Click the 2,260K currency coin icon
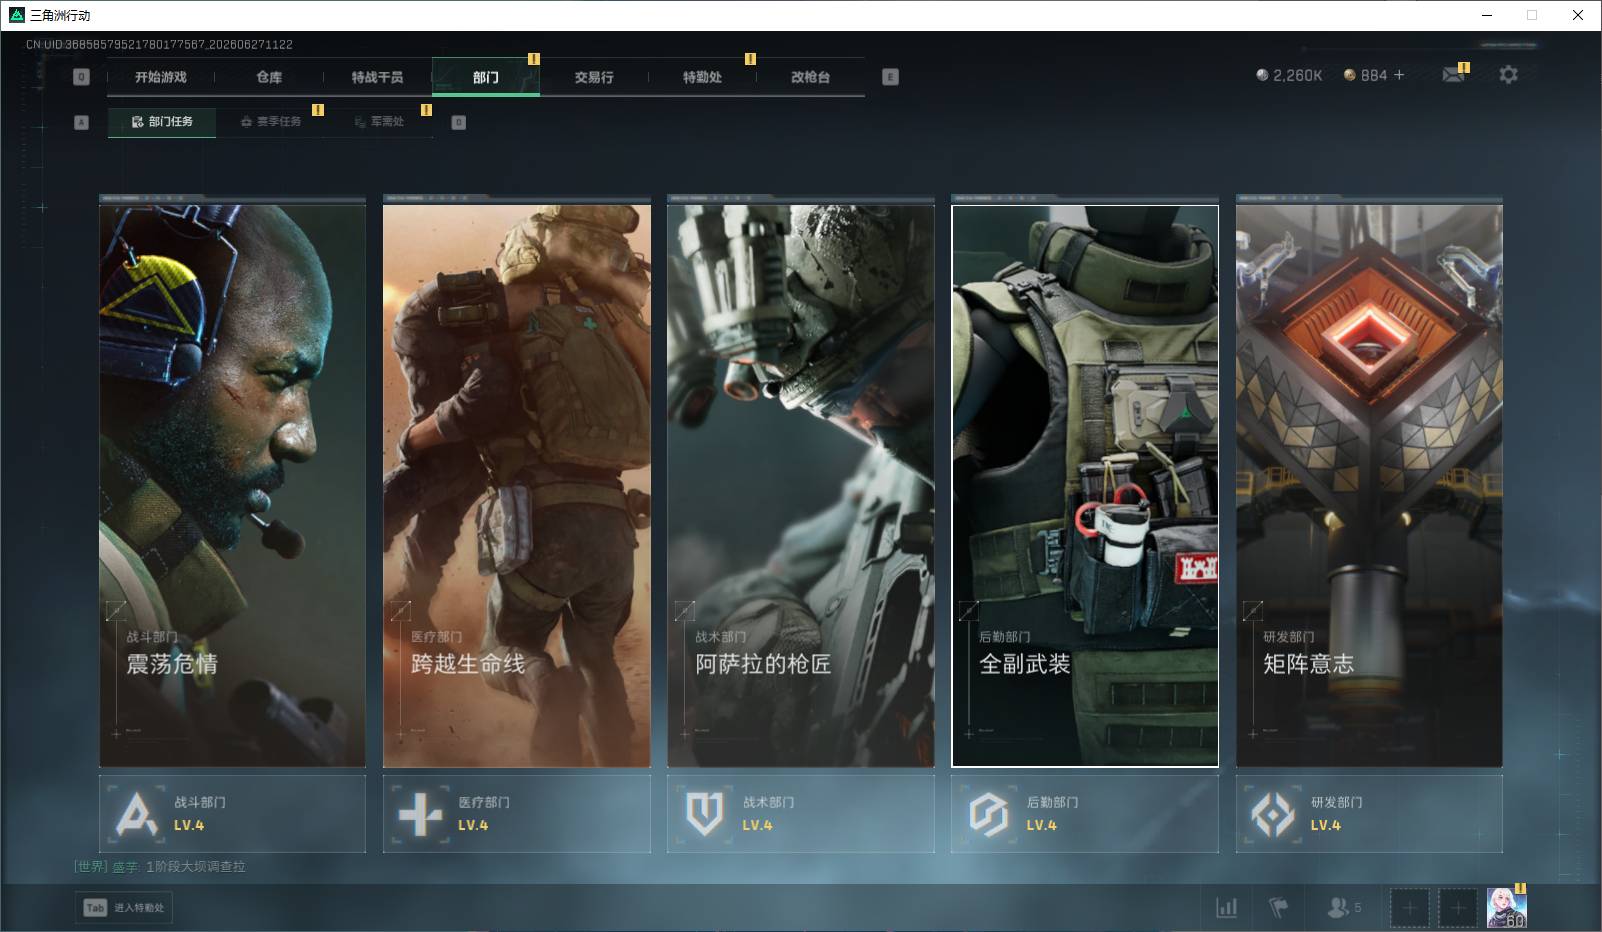 coord(1262,75)
